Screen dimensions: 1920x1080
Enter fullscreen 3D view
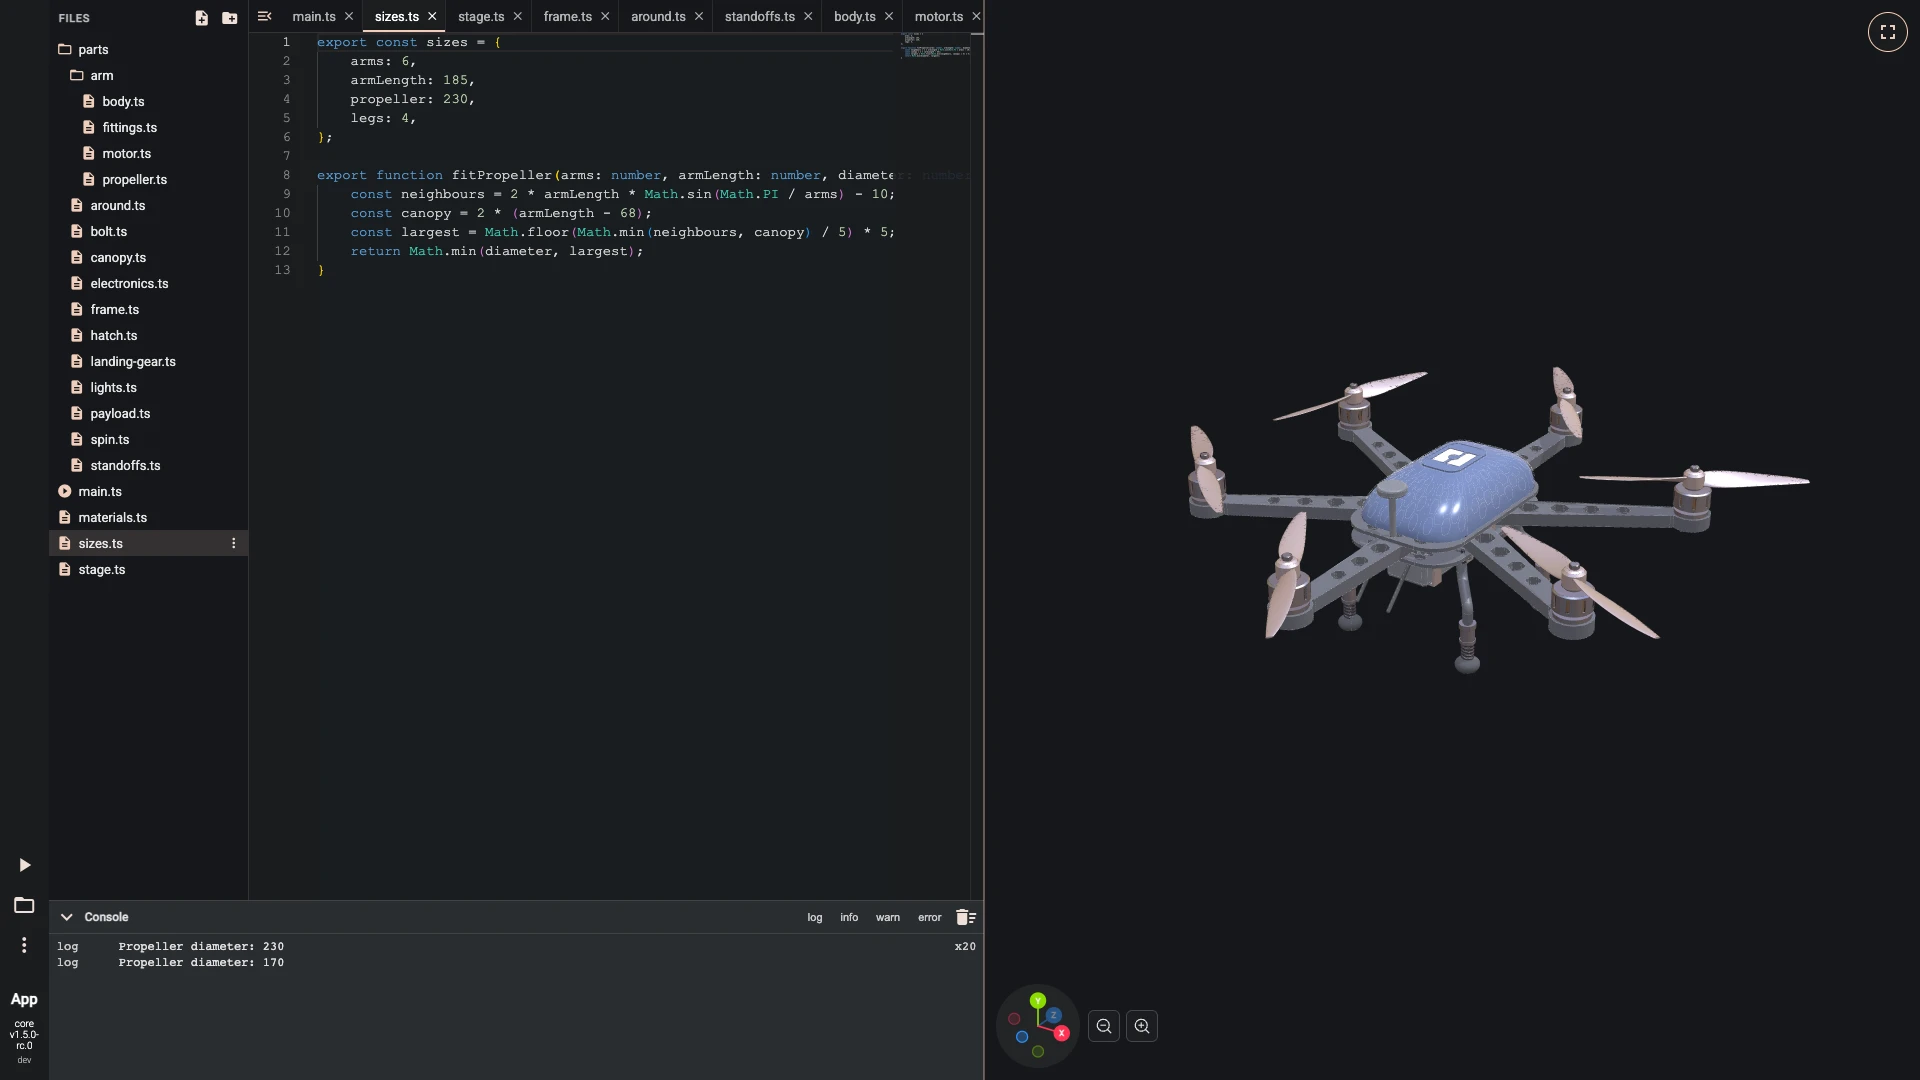[x=1888, y=32]
